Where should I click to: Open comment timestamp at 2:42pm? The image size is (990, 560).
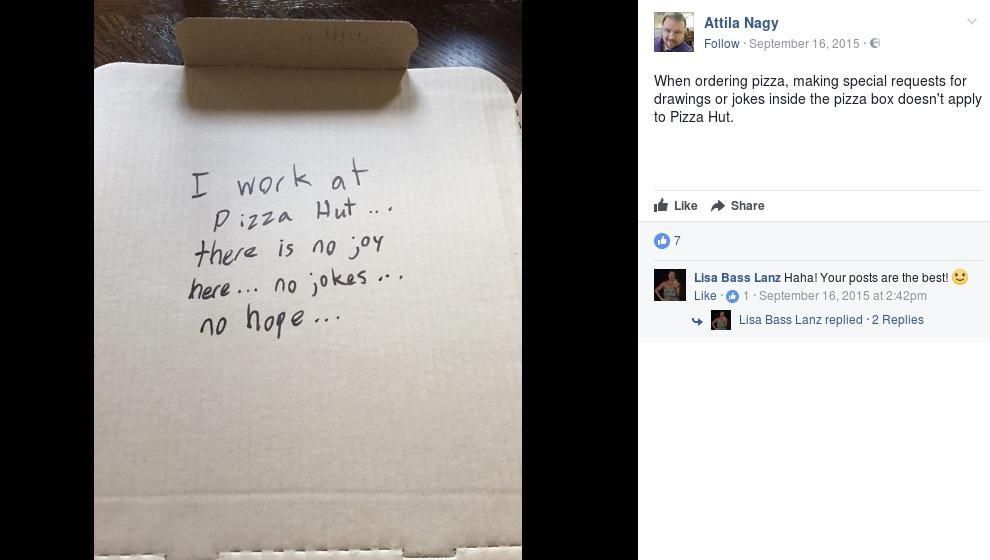842,295
